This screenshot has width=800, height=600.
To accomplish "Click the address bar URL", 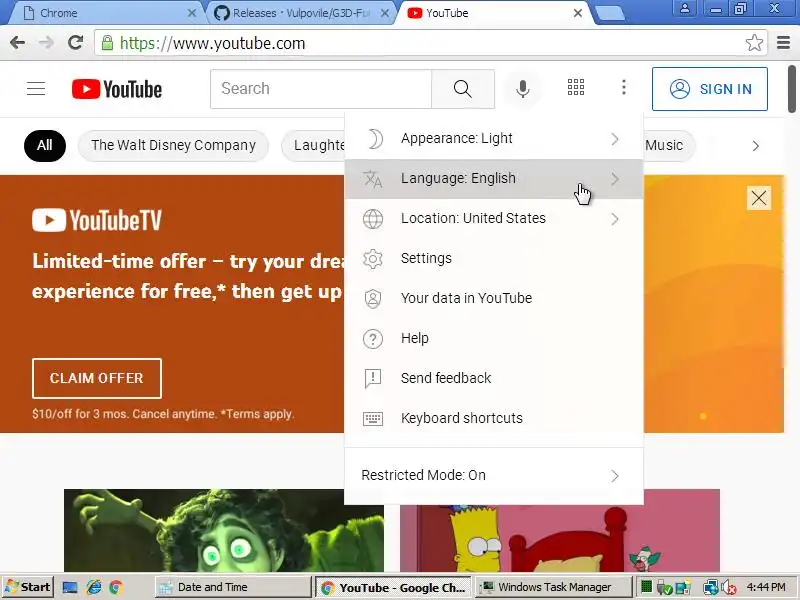I will tap(212, 43).
